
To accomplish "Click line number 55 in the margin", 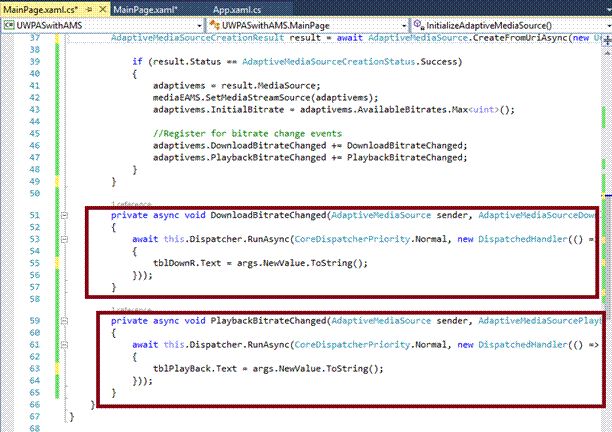I will click(x=34, y=263).
